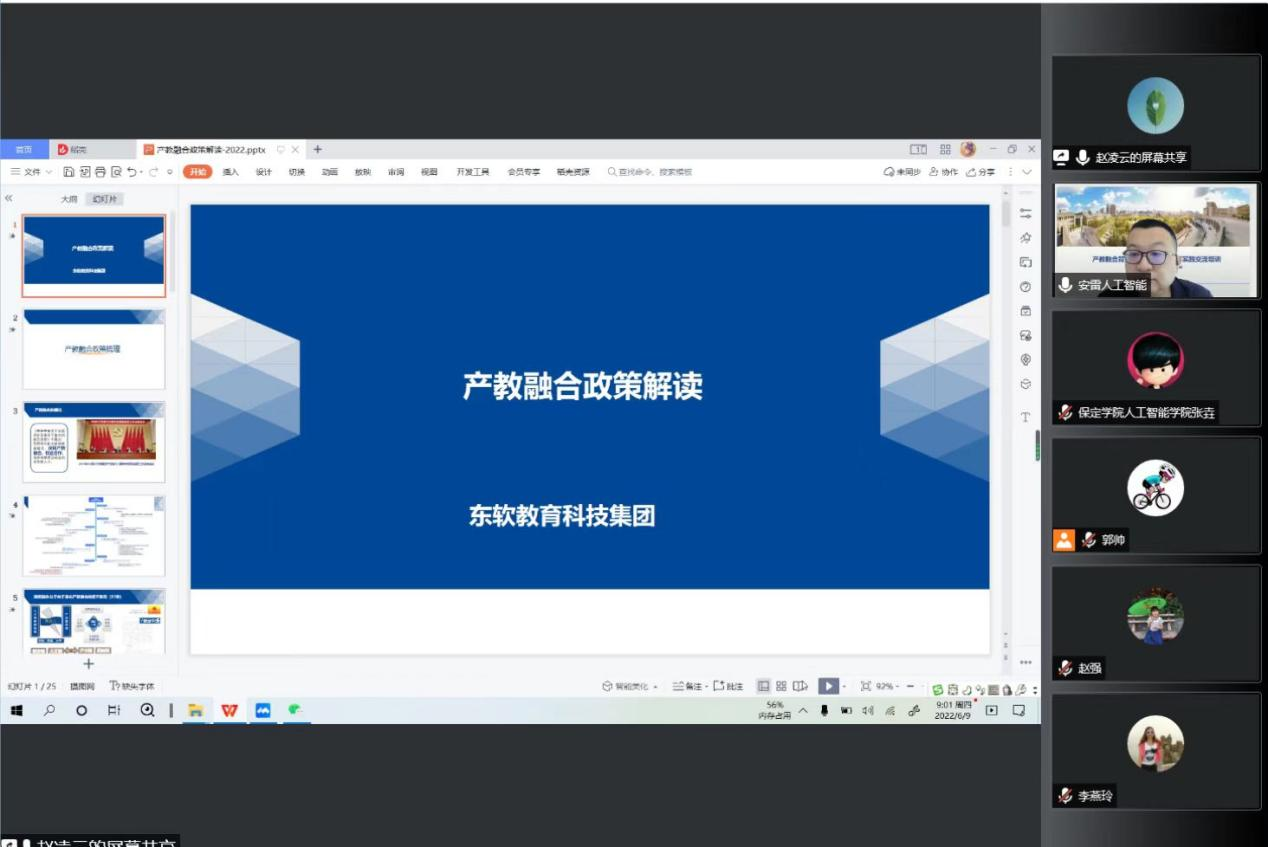This screenshot has width=1268, height=847.
Task: Click the user avatar in title bar
Action: 968,150
